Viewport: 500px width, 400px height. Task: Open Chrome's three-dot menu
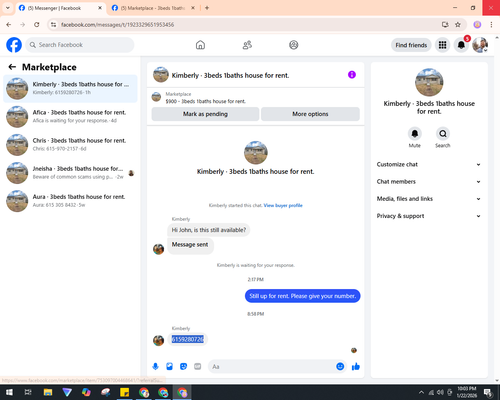(491, 25)
